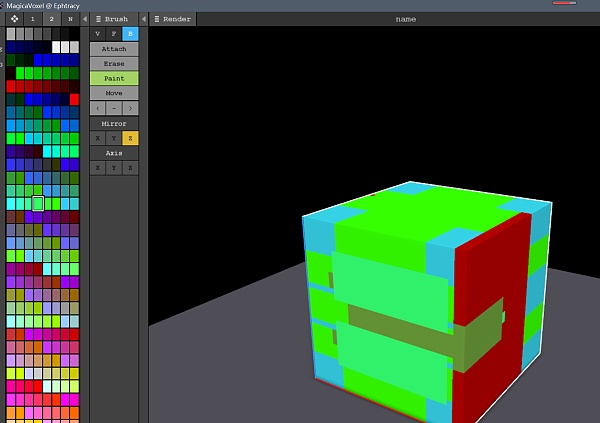Click the next '>' brush arrow
This screenshot has width=600, height=423.
coord(131,108)
